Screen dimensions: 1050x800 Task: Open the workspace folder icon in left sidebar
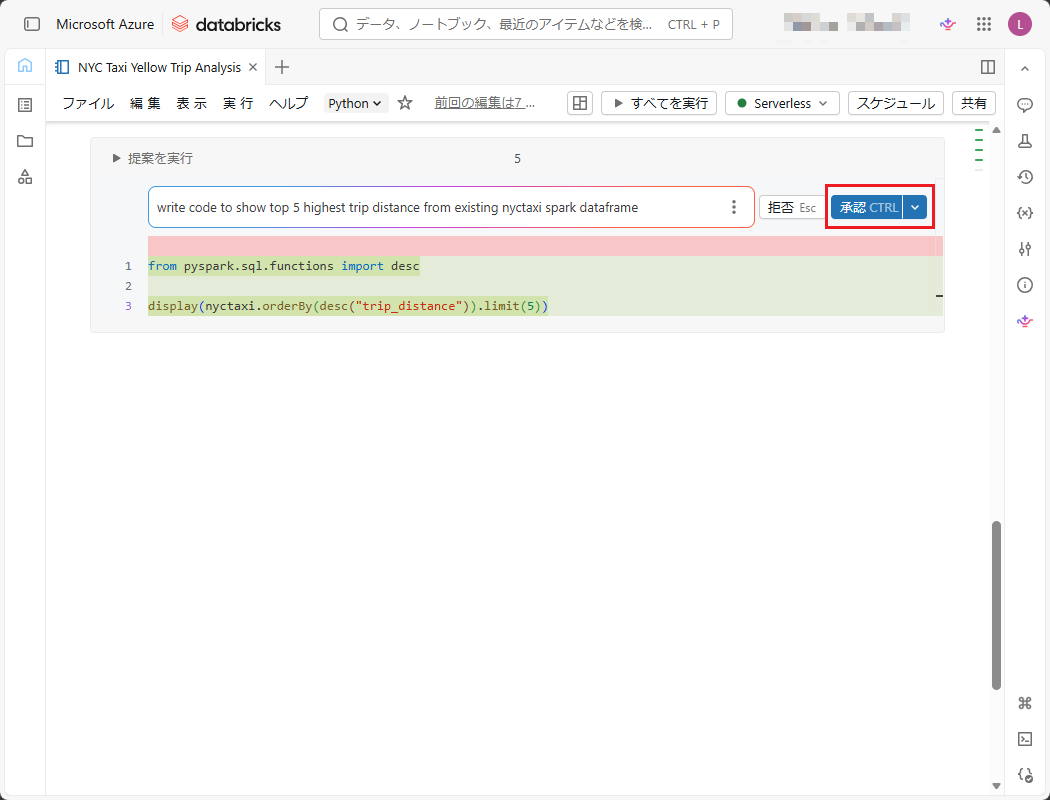click(x=25, y=141)
